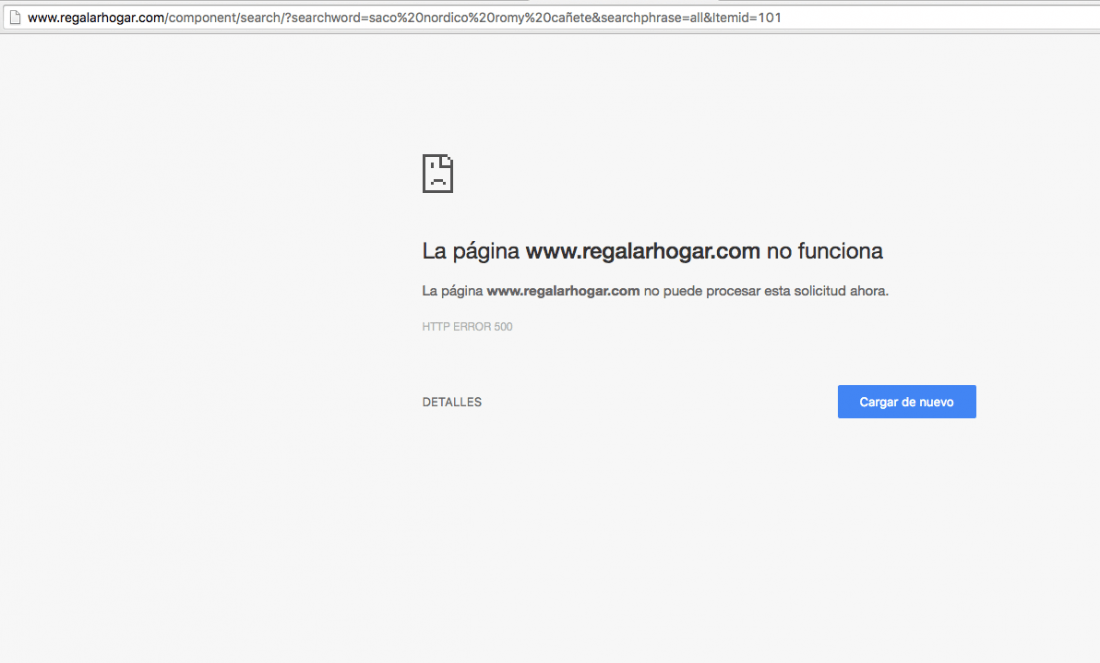Screen dimensions: 1100x663
Task: Click the sad page error icon
Action: pyautogui.click(x=438, y=173)
